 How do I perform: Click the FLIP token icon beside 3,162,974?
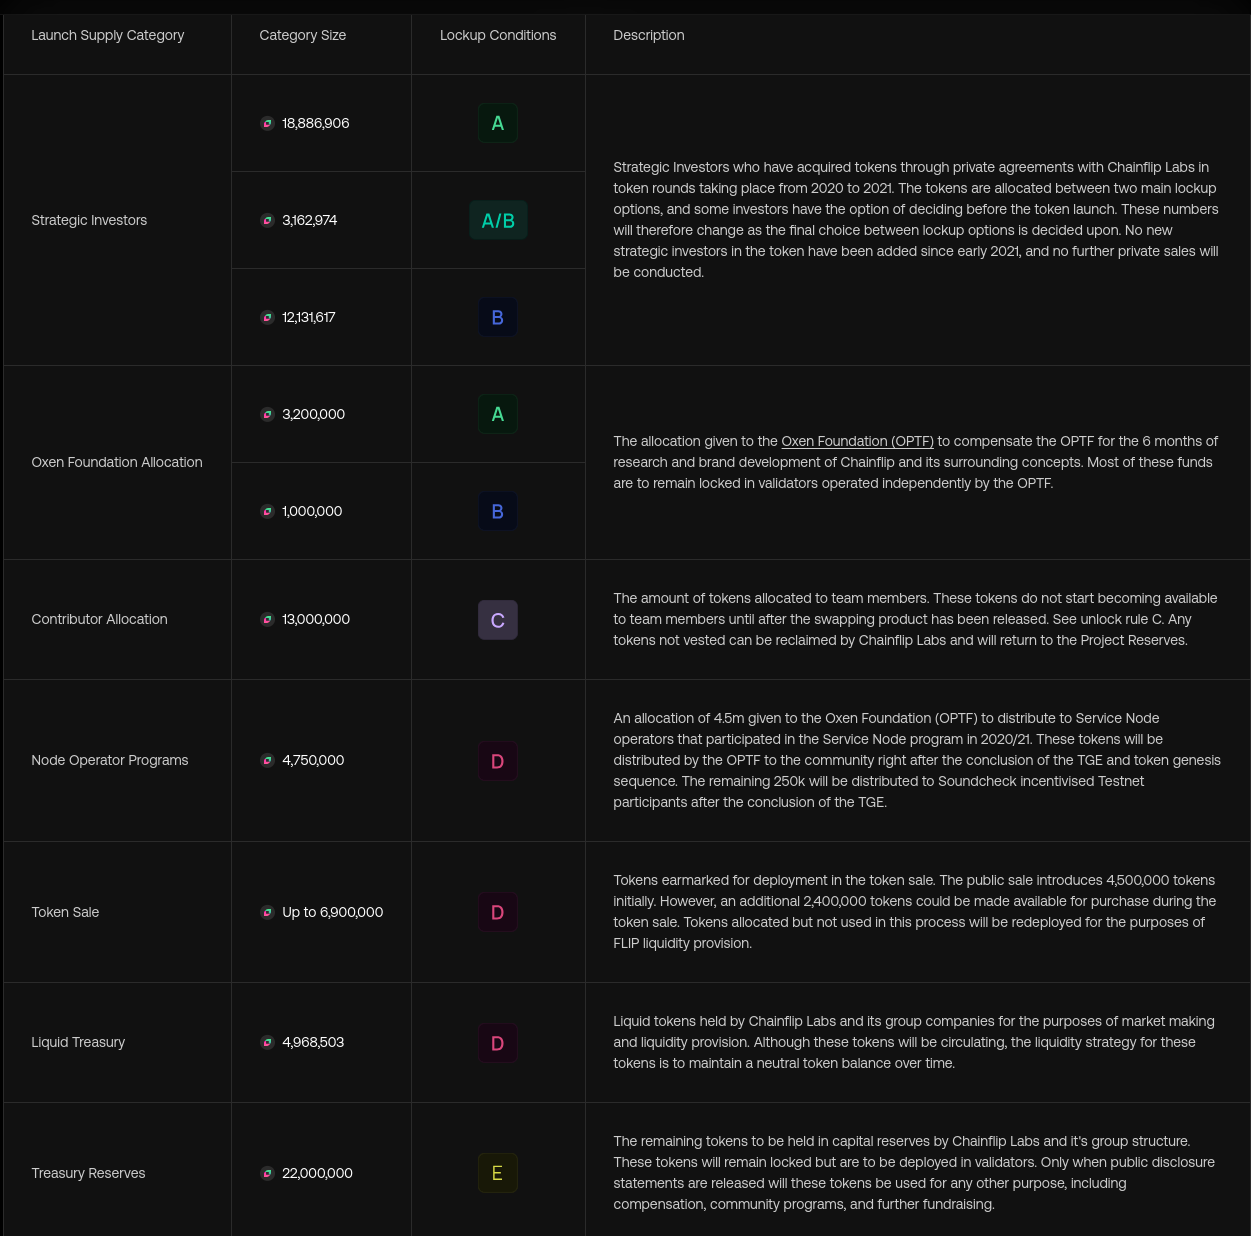point(267,220)
